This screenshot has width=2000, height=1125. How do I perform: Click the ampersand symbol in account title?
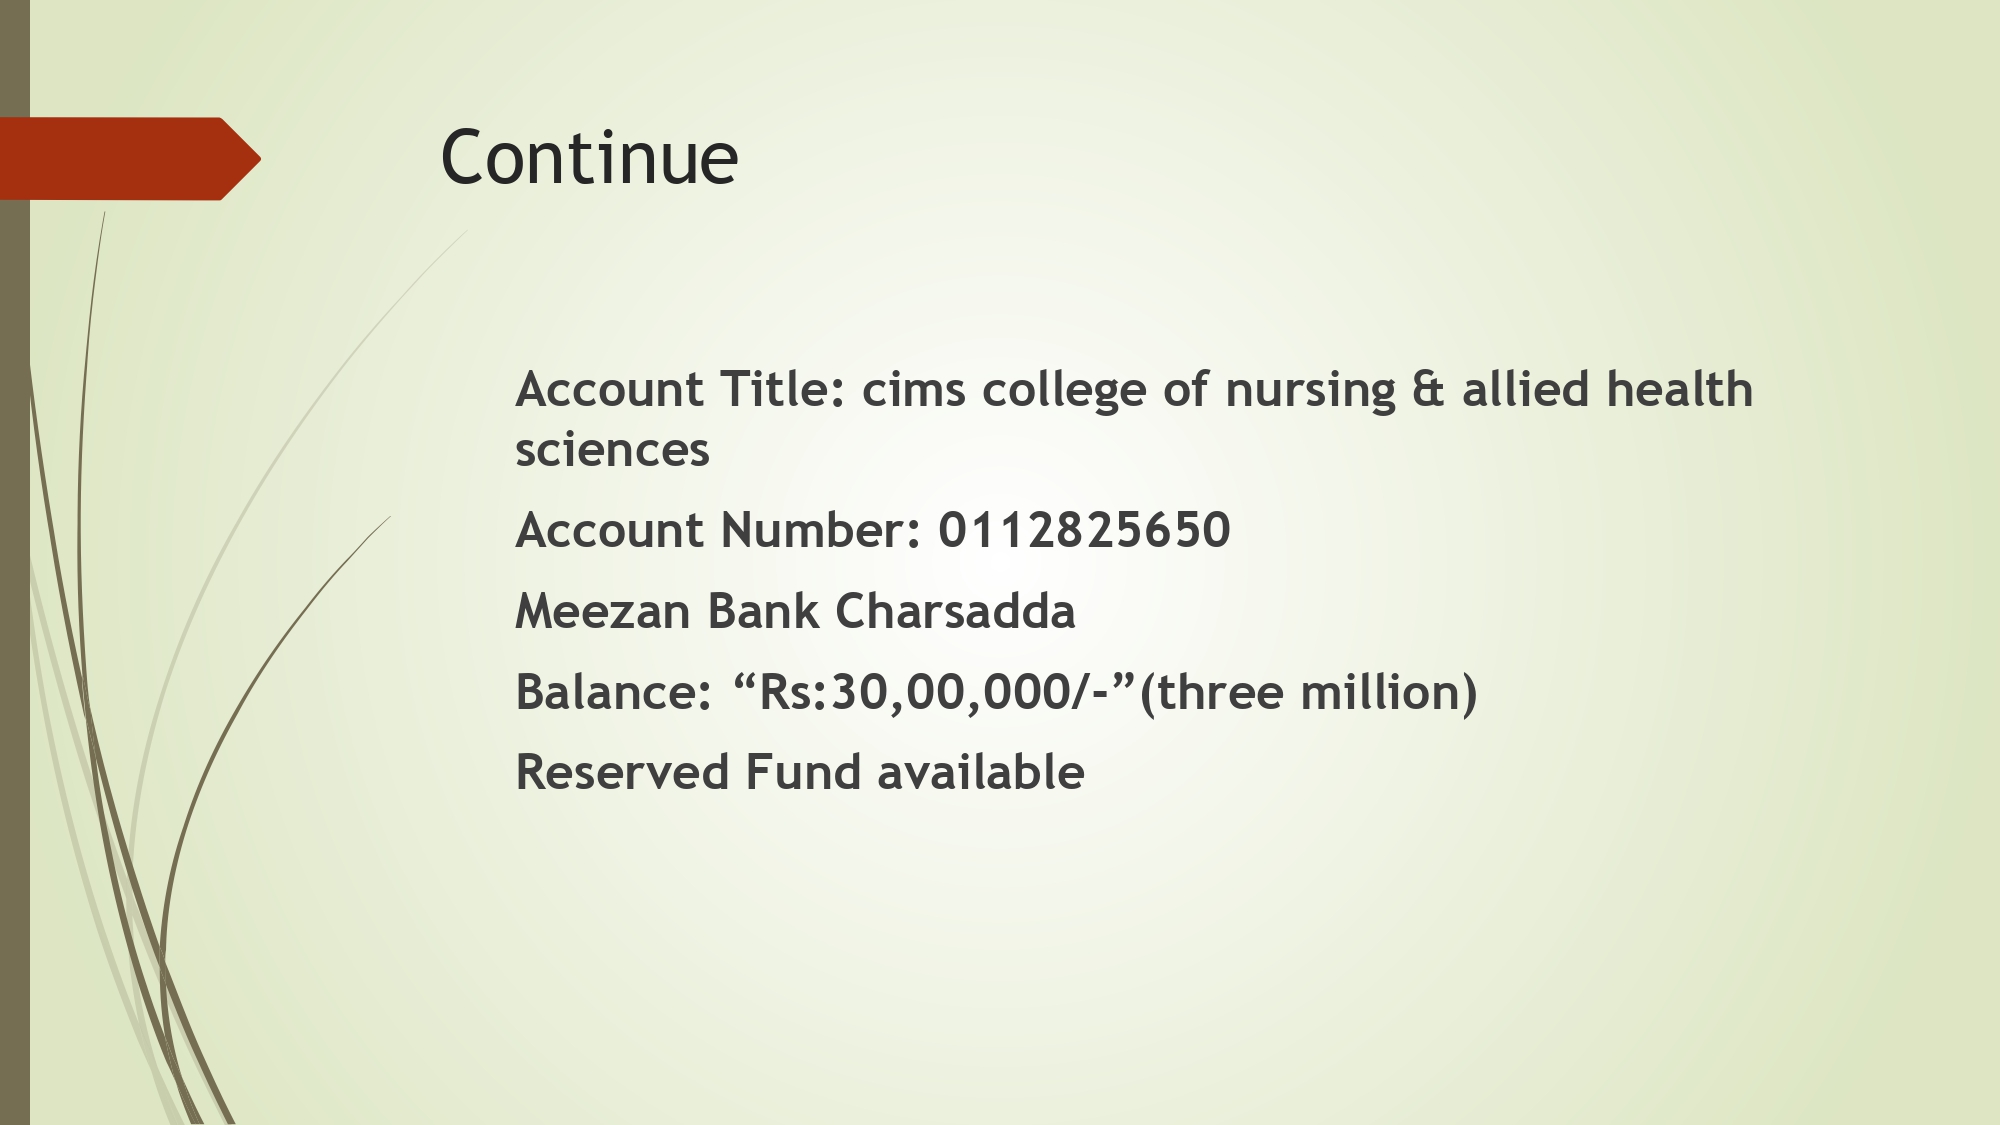[x=1428, y=390]
